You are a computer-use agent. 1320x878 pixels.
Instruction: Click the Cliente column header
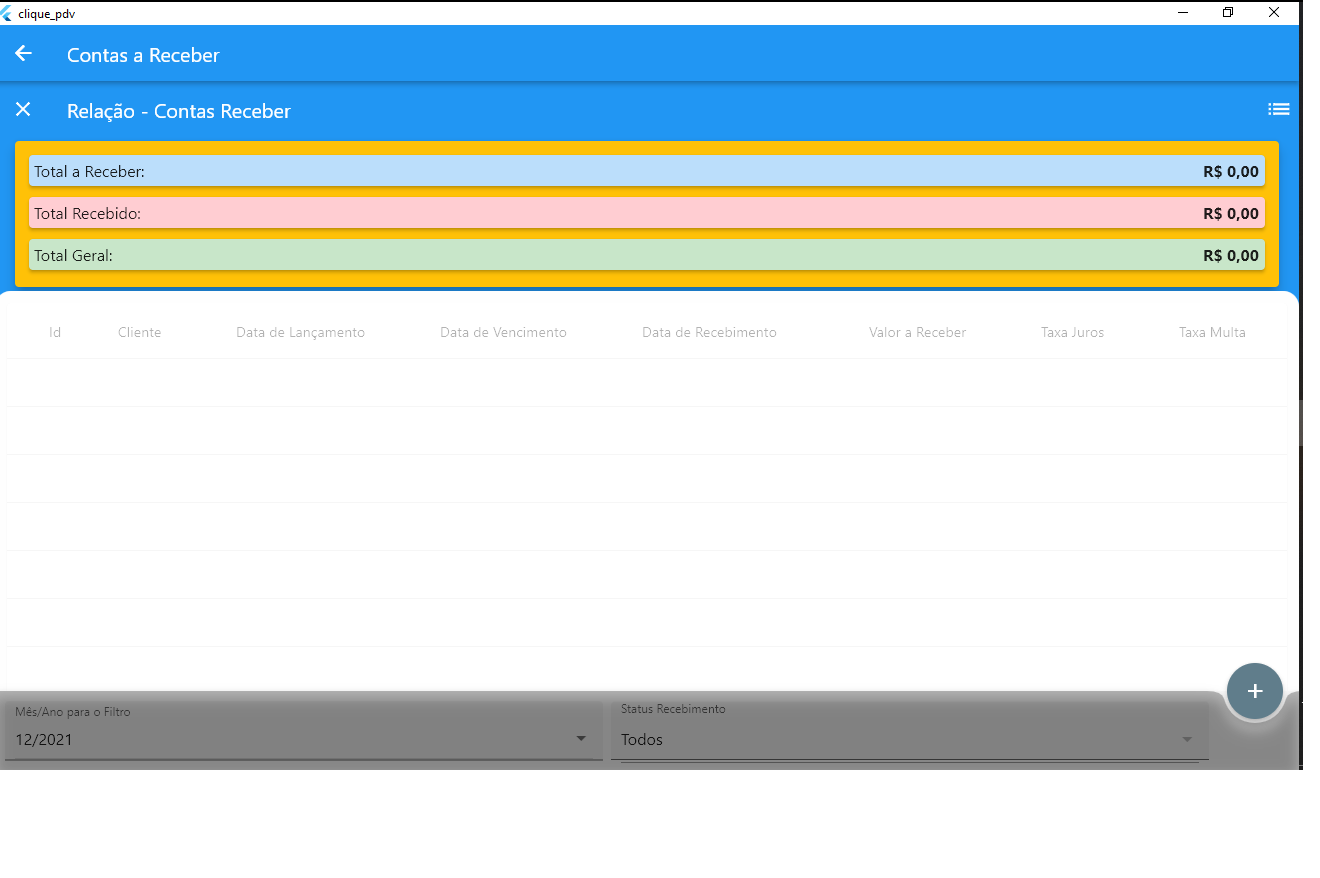pos(139,332)
